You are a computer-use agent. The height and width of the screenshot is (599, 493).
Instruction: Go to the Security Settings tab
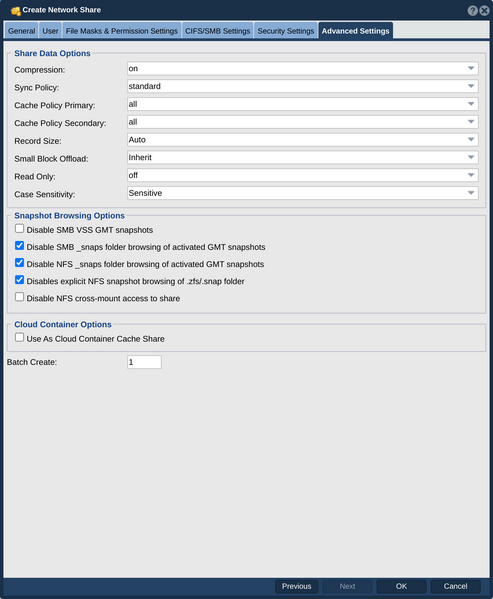(286, 31)
